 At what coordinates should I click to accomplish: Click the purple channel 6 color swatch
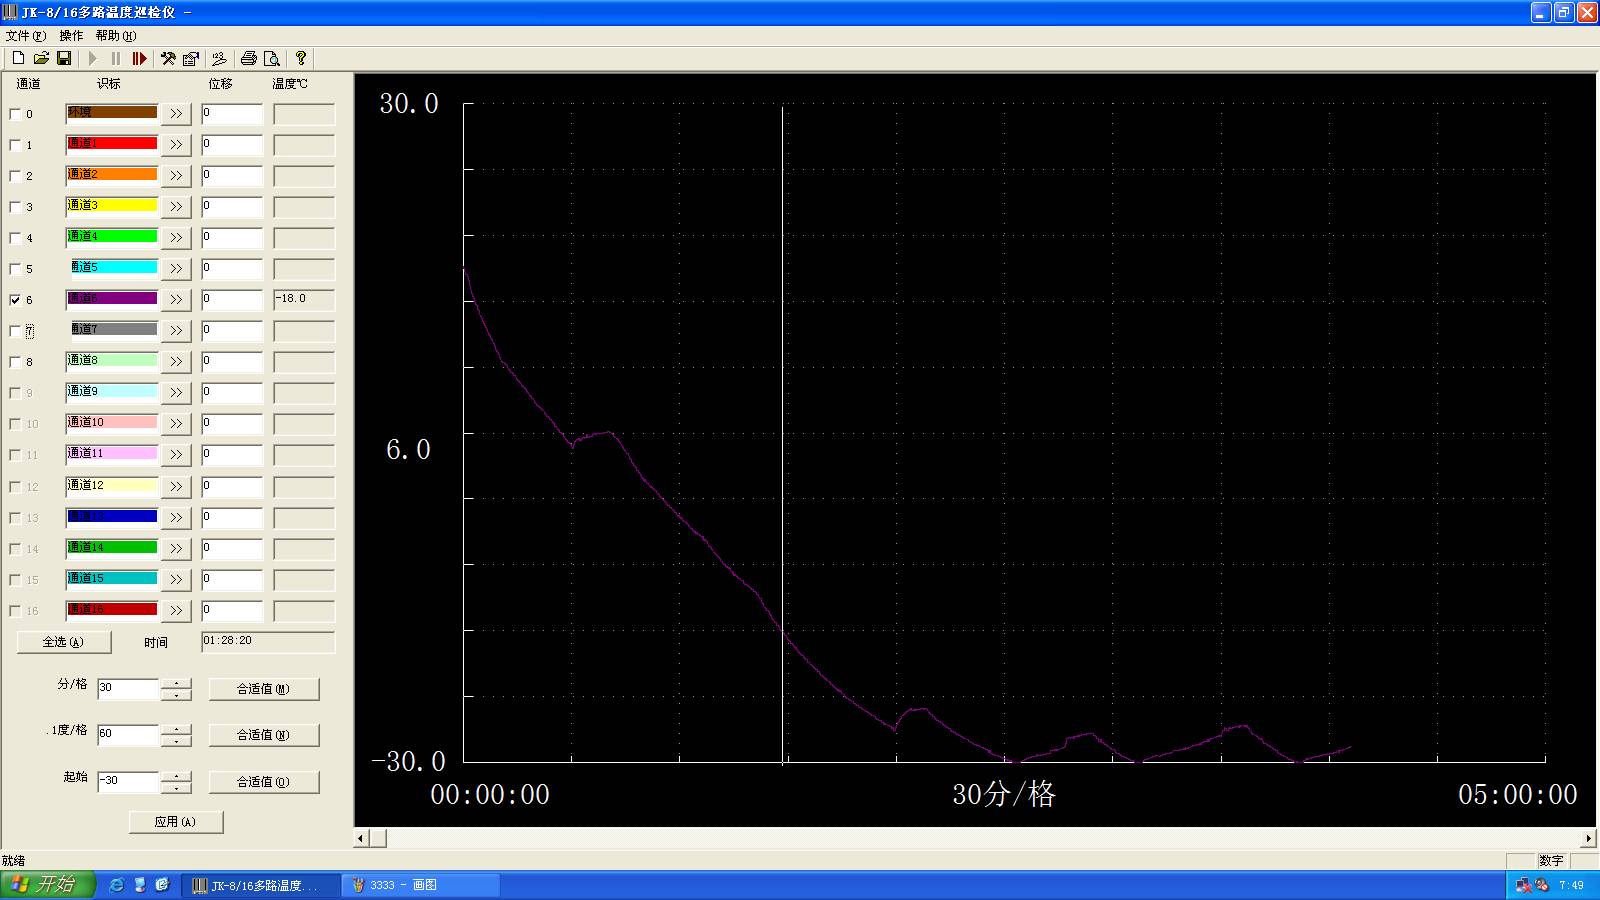click(112, 298)
